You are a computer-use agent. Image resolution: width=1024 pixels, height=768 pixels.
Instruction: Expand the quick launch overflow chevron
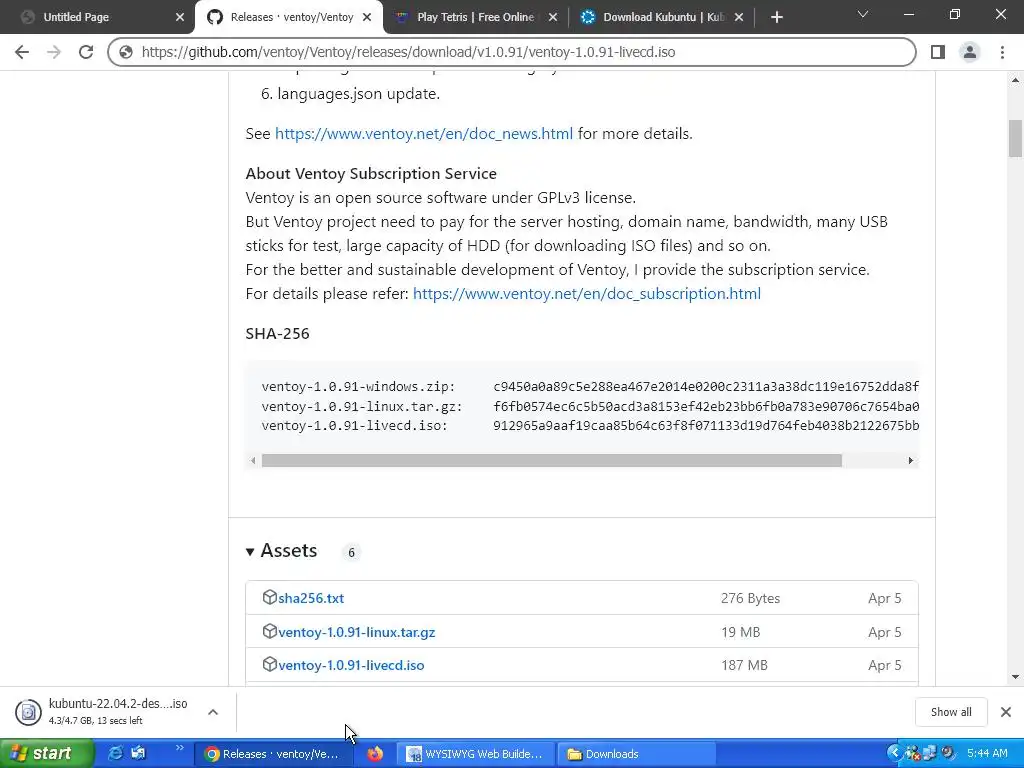[180, 748]
